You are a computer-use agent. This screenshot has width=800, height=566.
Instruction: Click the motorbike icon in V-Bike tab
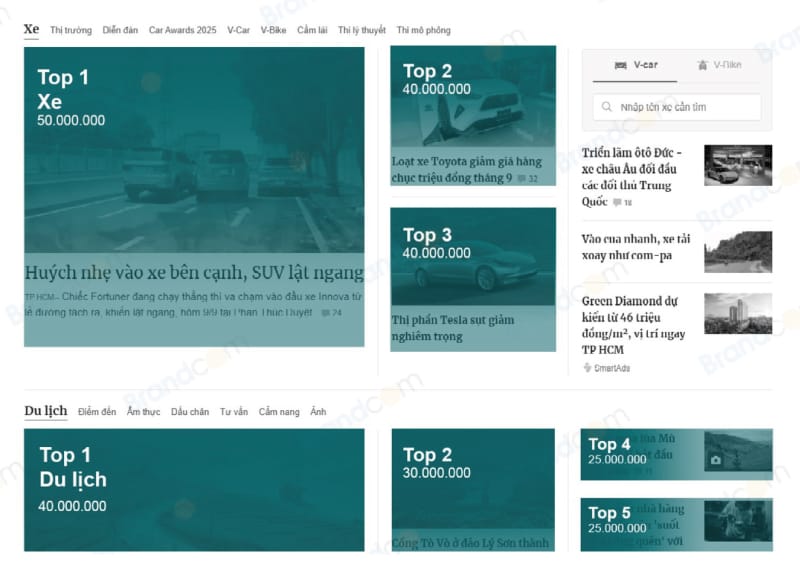pos(702,65)
